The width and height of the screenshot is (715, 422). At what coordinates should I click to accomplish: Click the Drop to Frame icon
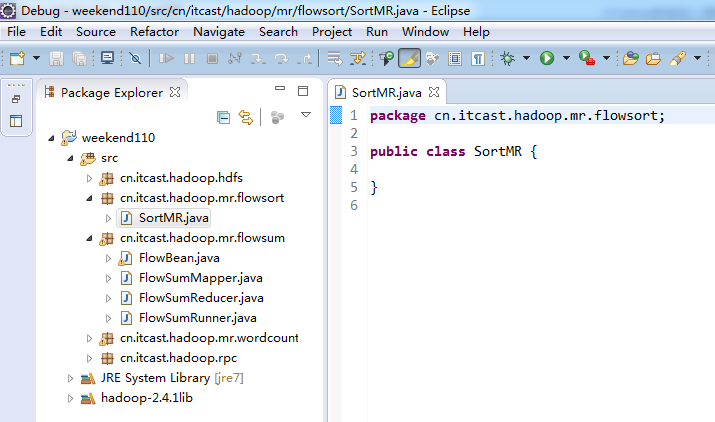335,58
